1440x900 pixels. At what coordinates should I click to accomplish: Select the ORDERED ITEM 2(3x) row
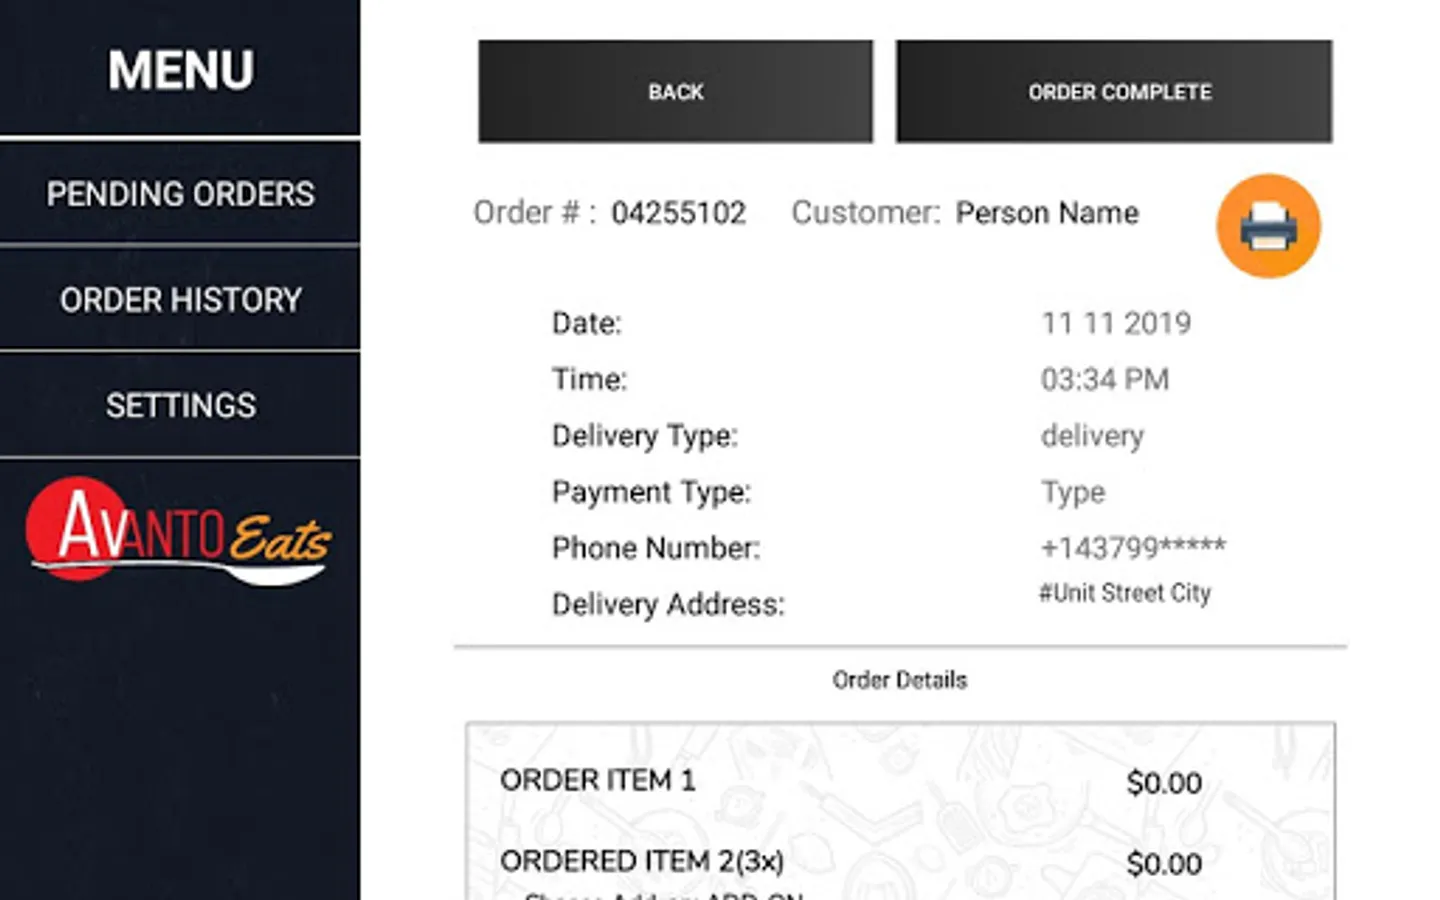tap(641, 861)
